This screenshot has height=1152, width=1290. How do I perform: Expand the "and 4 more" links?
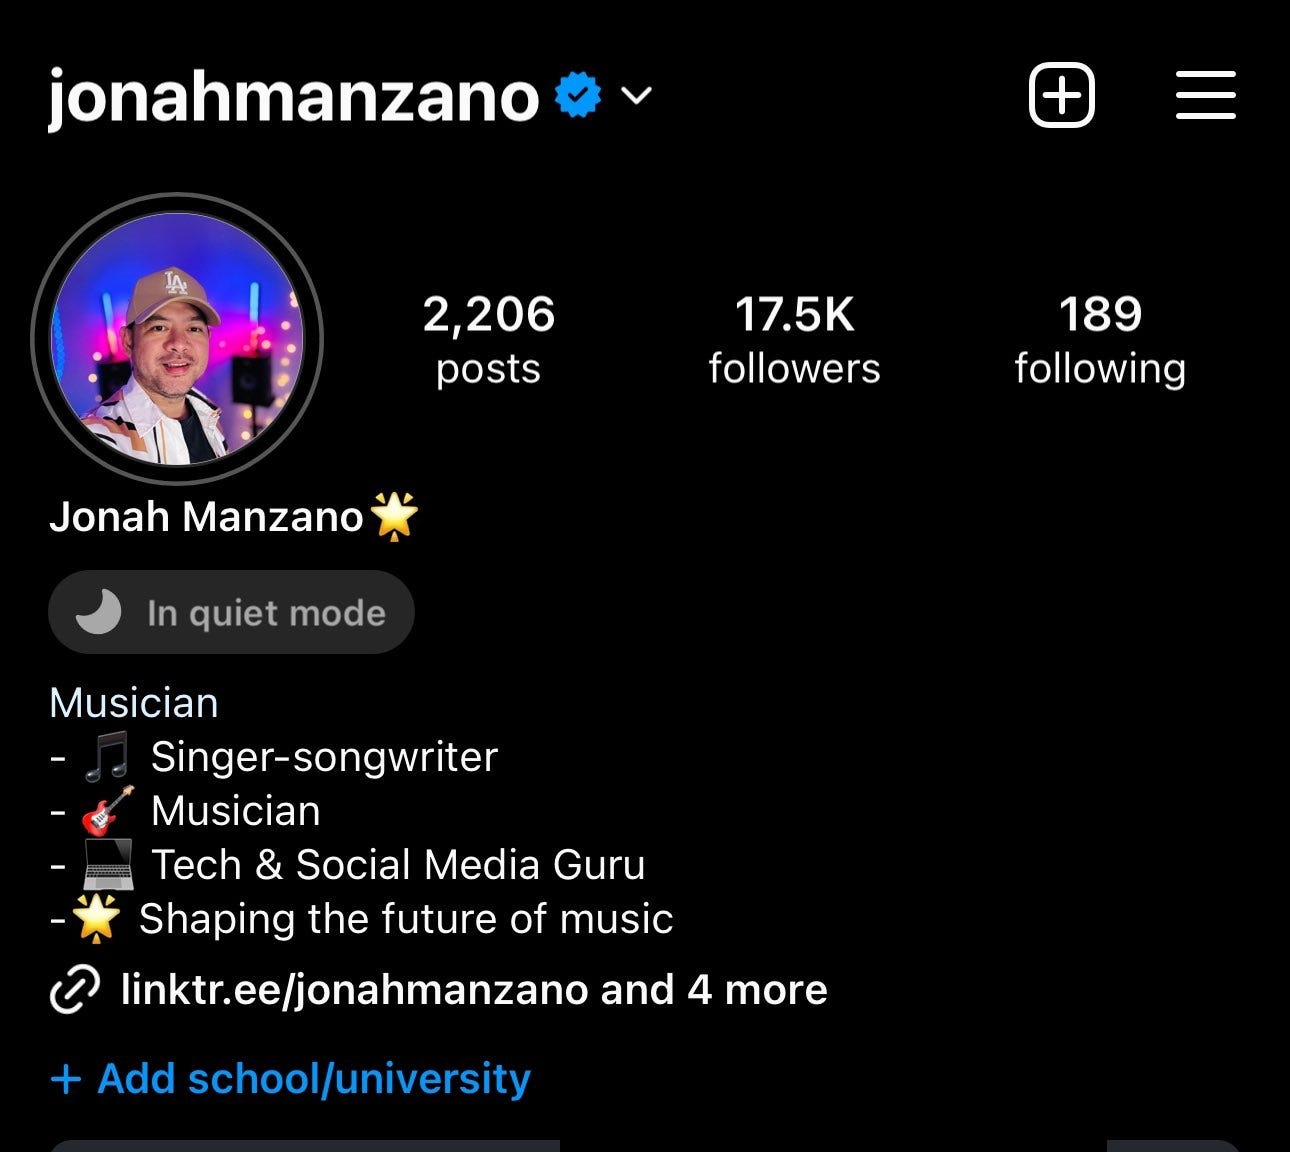(714, 990)
